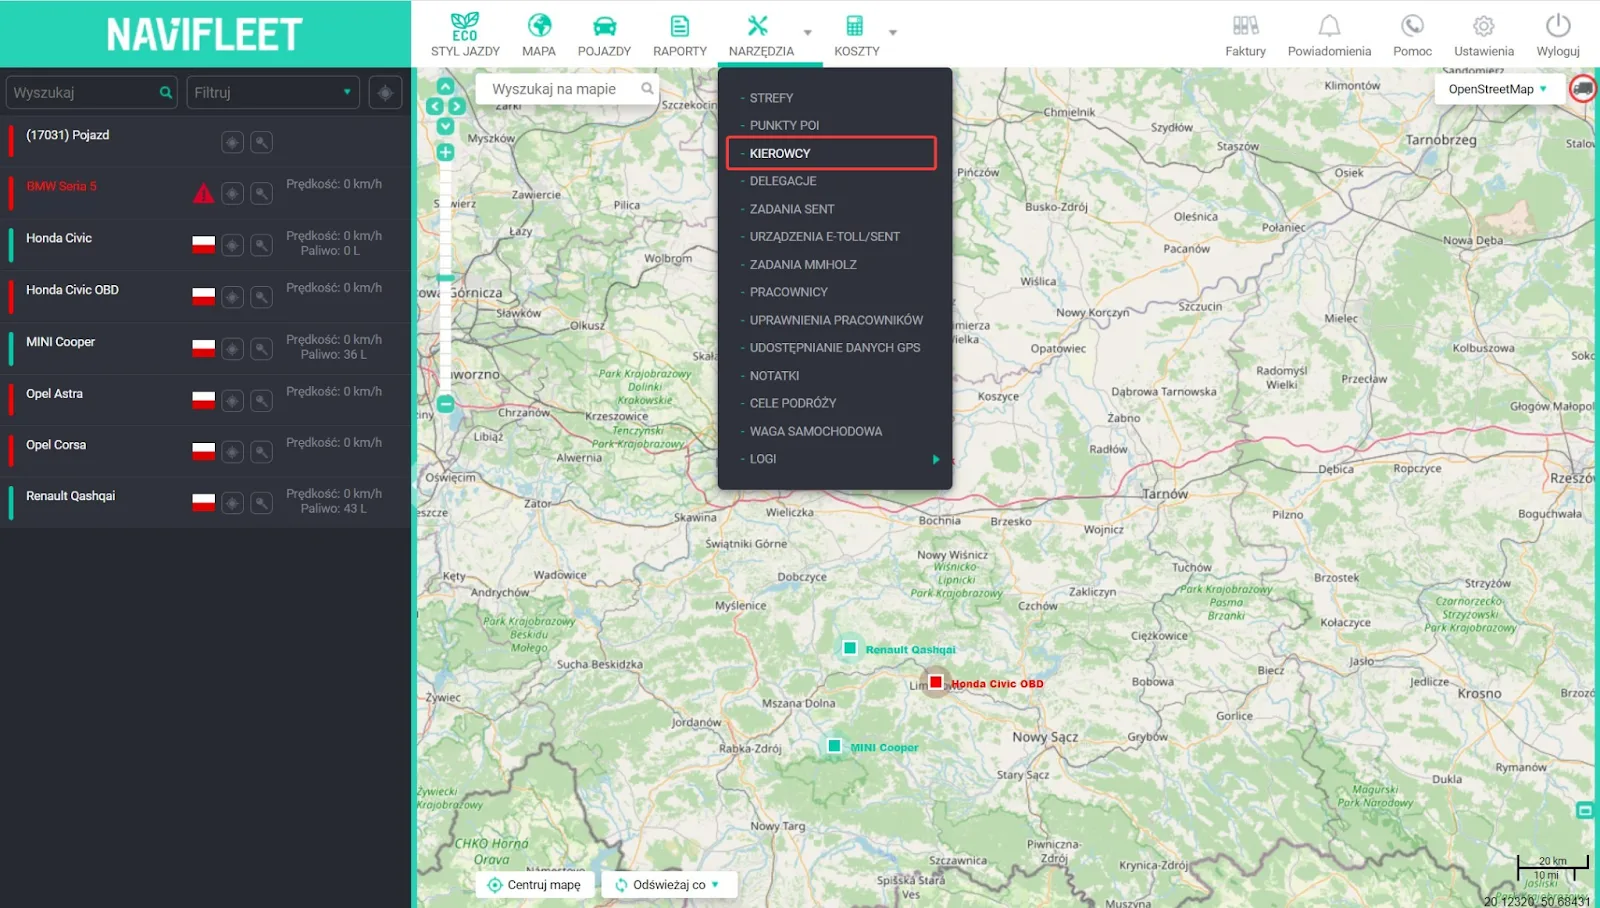Open the OpenStreetMap layer dropdown
The image size is (1600, 908).
pos(1498,89)
